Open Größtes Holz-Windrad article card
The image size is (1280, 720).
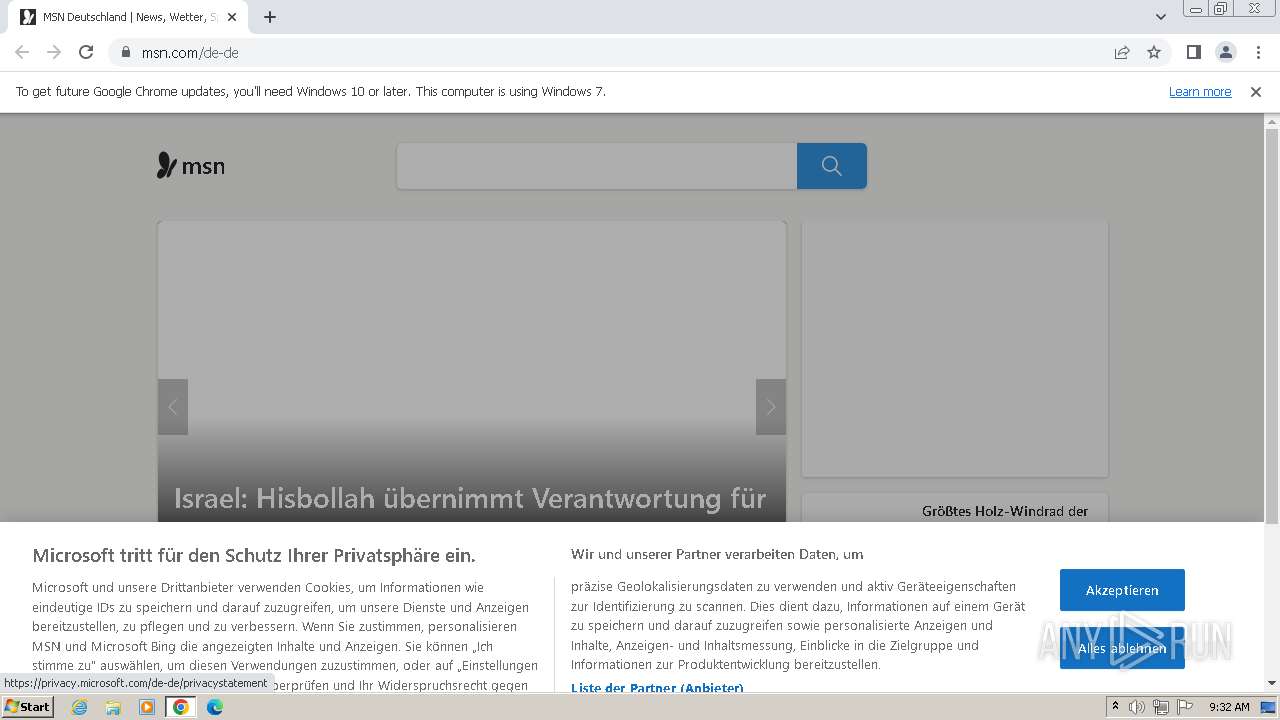[955, 508]
